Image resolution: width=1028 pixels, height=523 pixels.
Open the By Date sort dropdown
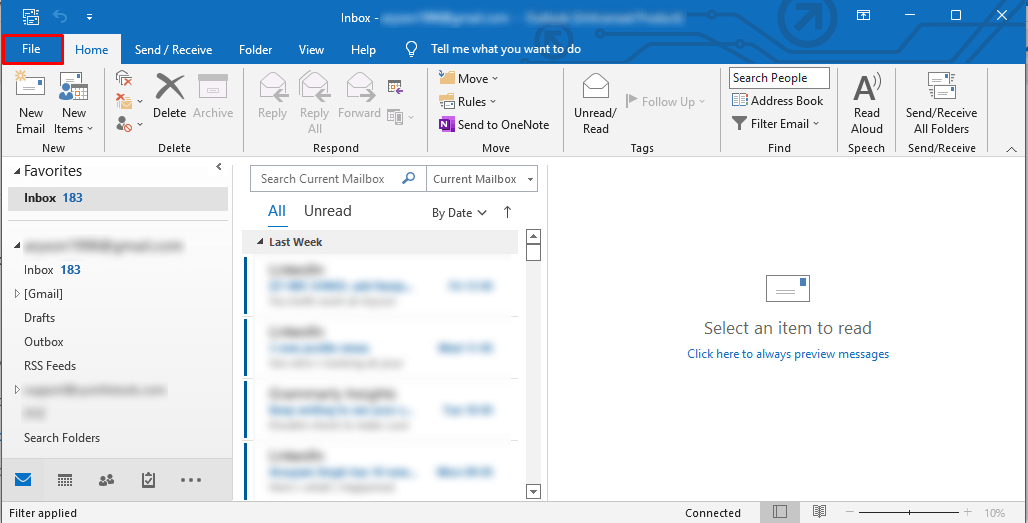coord(459,213)
